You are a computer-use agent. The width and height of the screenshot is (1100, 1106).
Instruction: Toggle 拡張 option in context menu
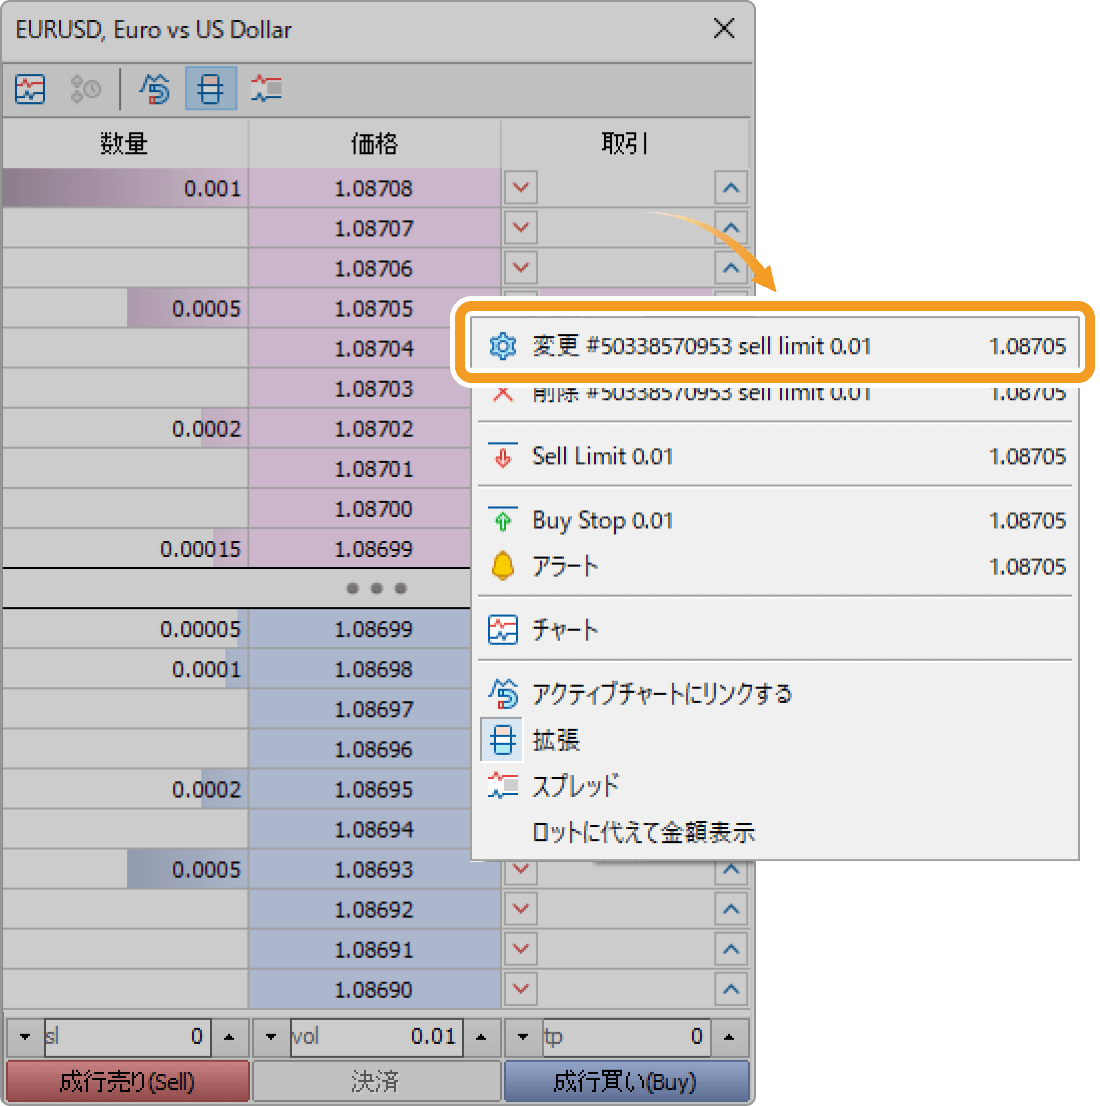click(775, 740)
